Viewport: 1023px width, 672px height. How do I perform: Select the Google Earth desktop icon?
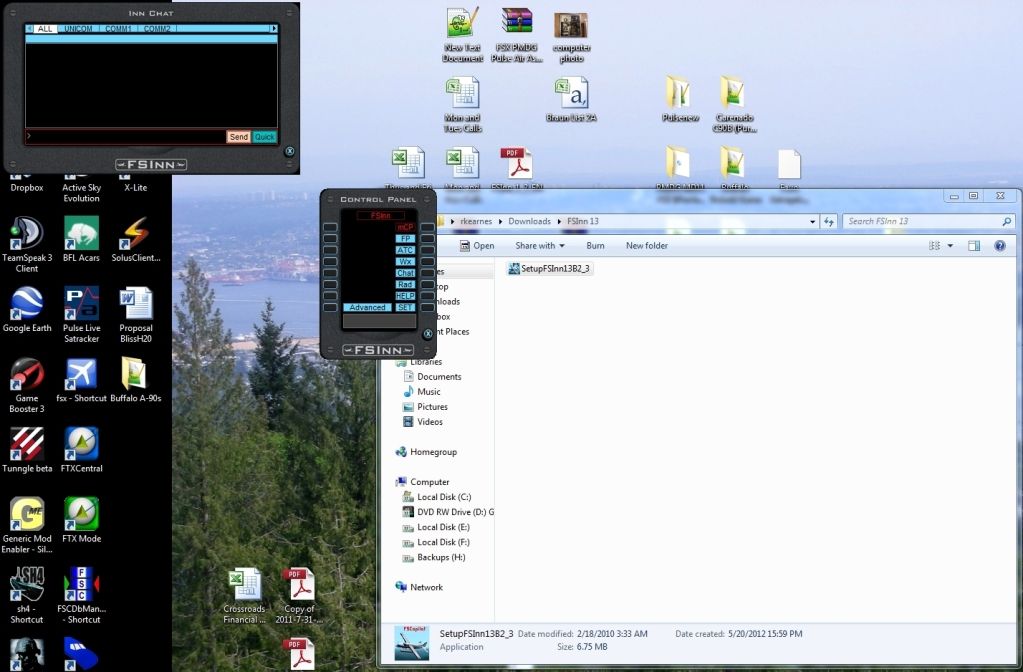coord(27,310)
